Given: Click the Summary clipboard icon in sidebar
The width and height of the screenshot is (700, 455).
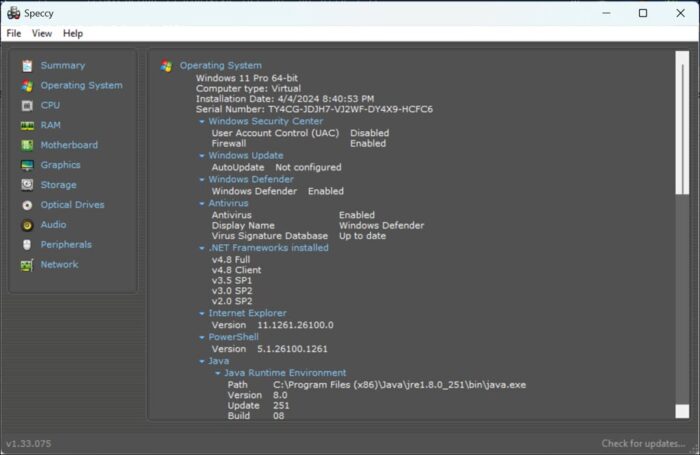Looking at the screenshot, I should click(x=27, y=66).
